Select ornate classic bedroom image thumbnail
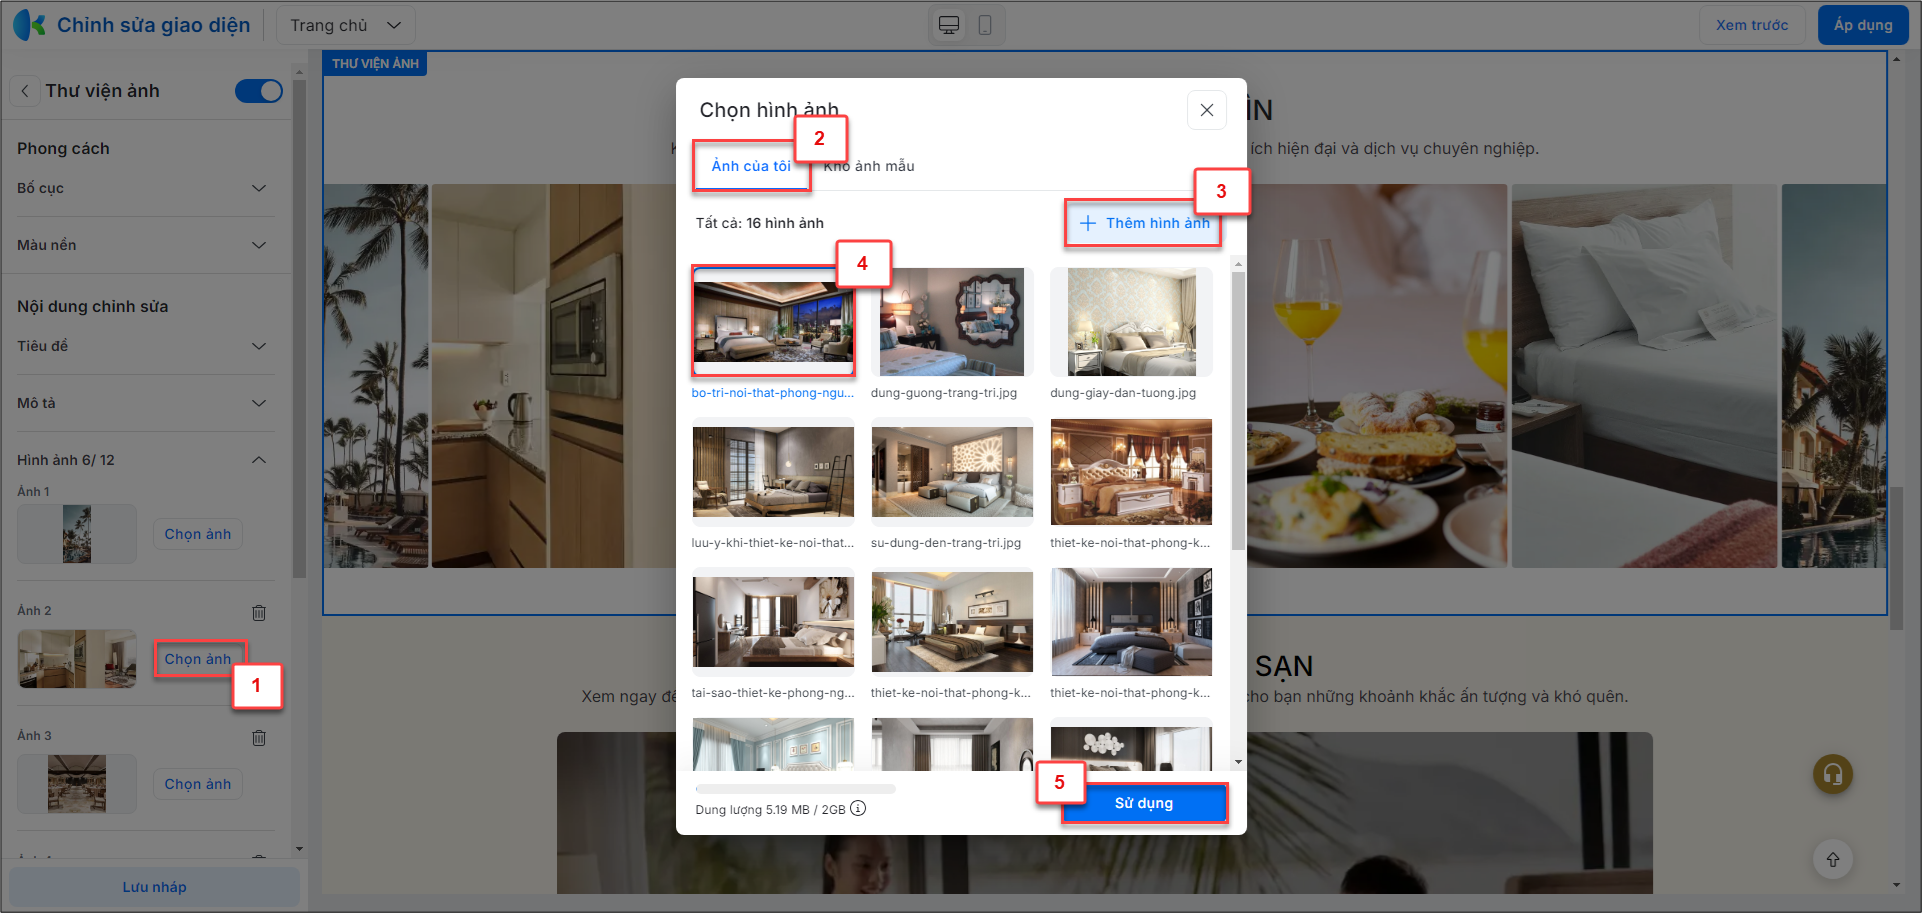This screenshot has width=1922, height=913. tap(1131, 472)
